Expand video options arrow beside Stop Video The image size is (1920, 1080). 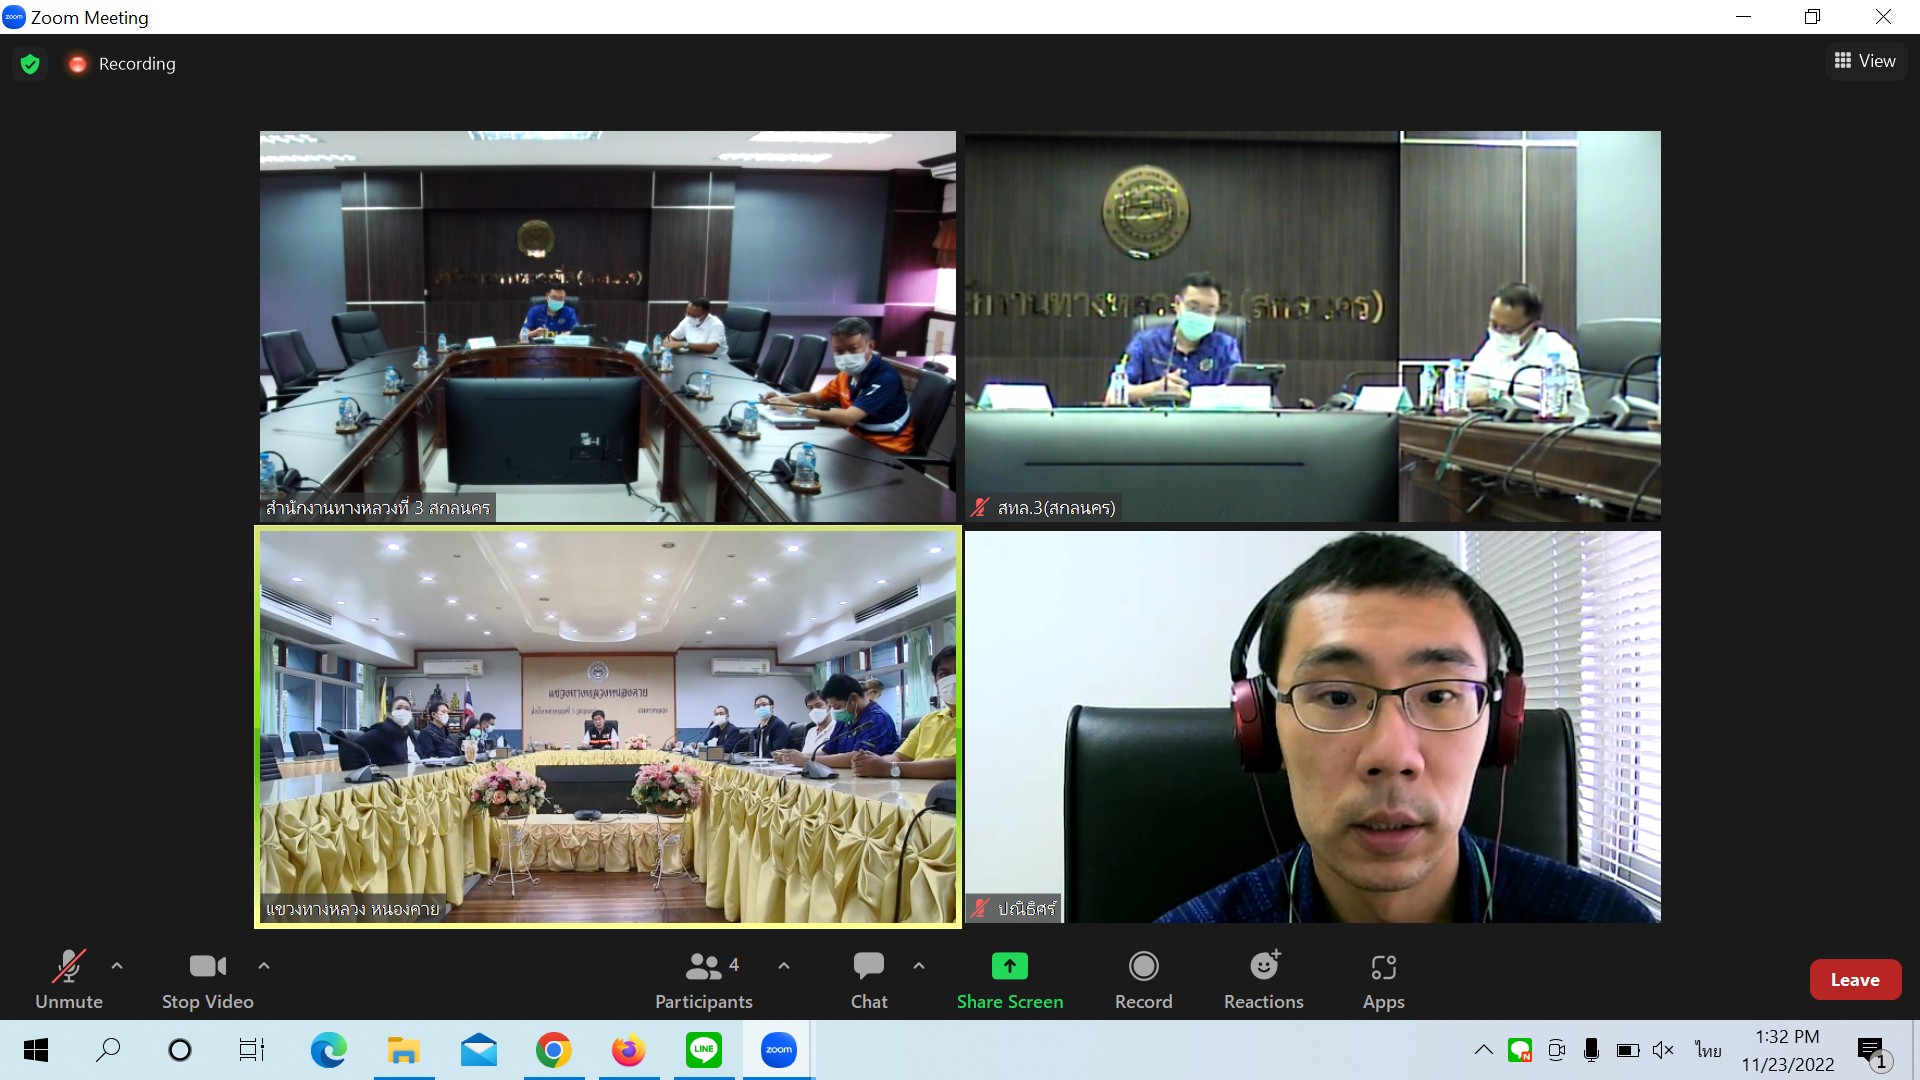point(264,966)
